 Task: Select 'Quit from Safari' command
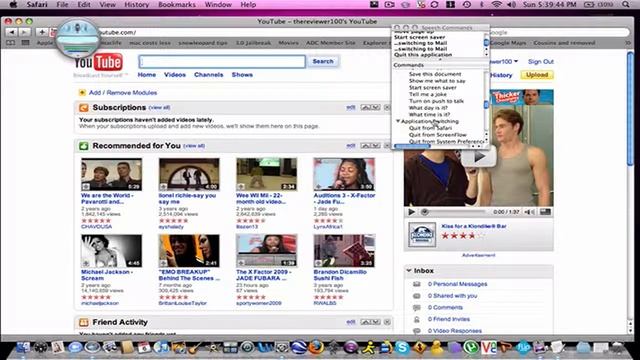click(430, 128)
